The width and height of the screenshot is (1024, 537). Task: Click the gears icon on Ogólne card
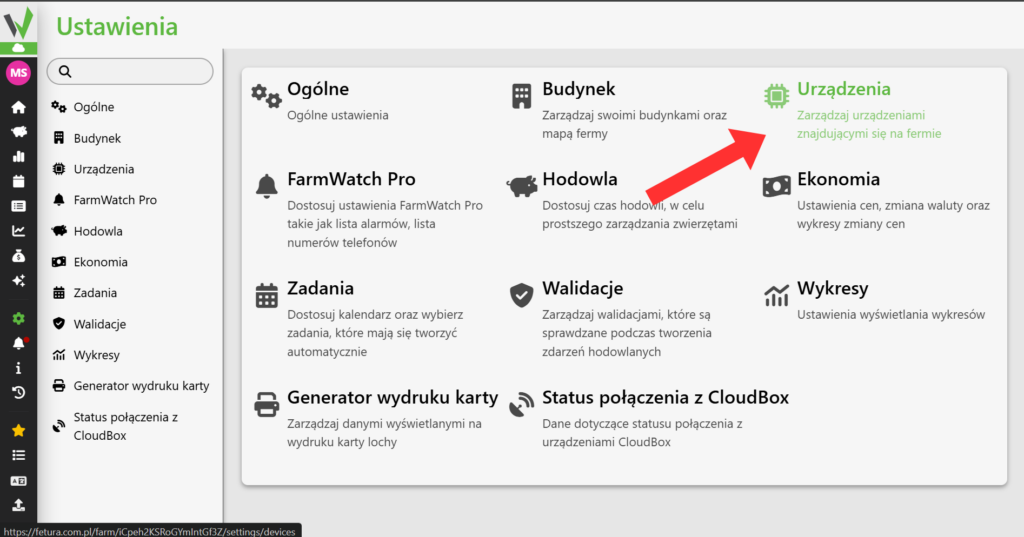[266, 96]
